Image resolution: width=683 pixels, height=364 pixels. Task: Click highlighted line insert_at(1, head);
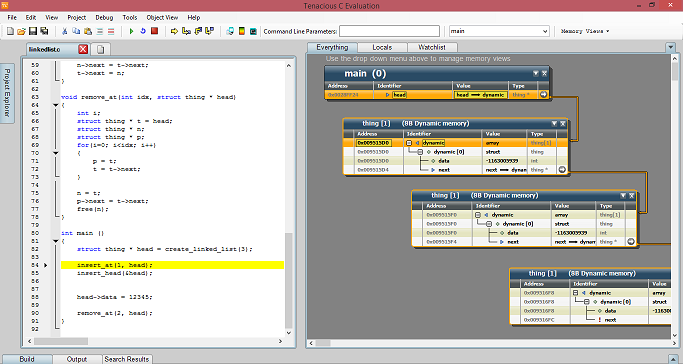pos(172,265)
